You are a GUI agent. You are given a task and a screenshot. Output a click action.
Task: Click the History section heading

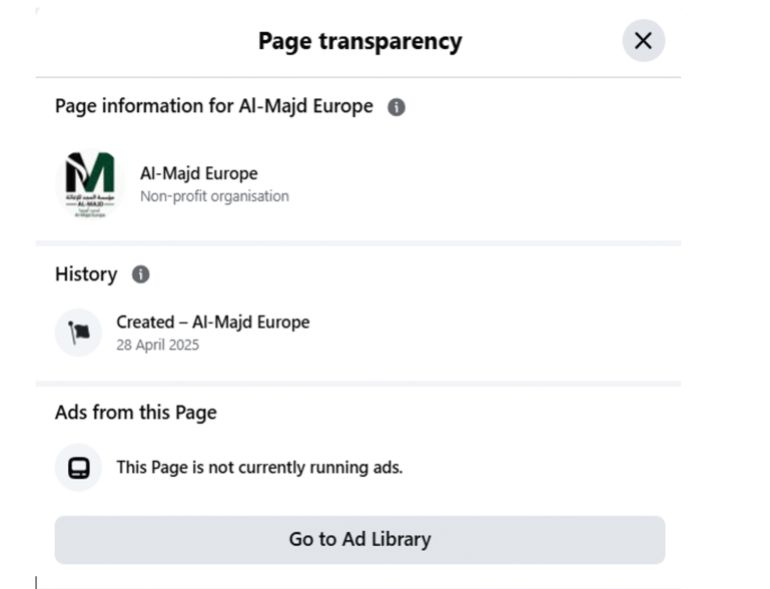point(86,274)
